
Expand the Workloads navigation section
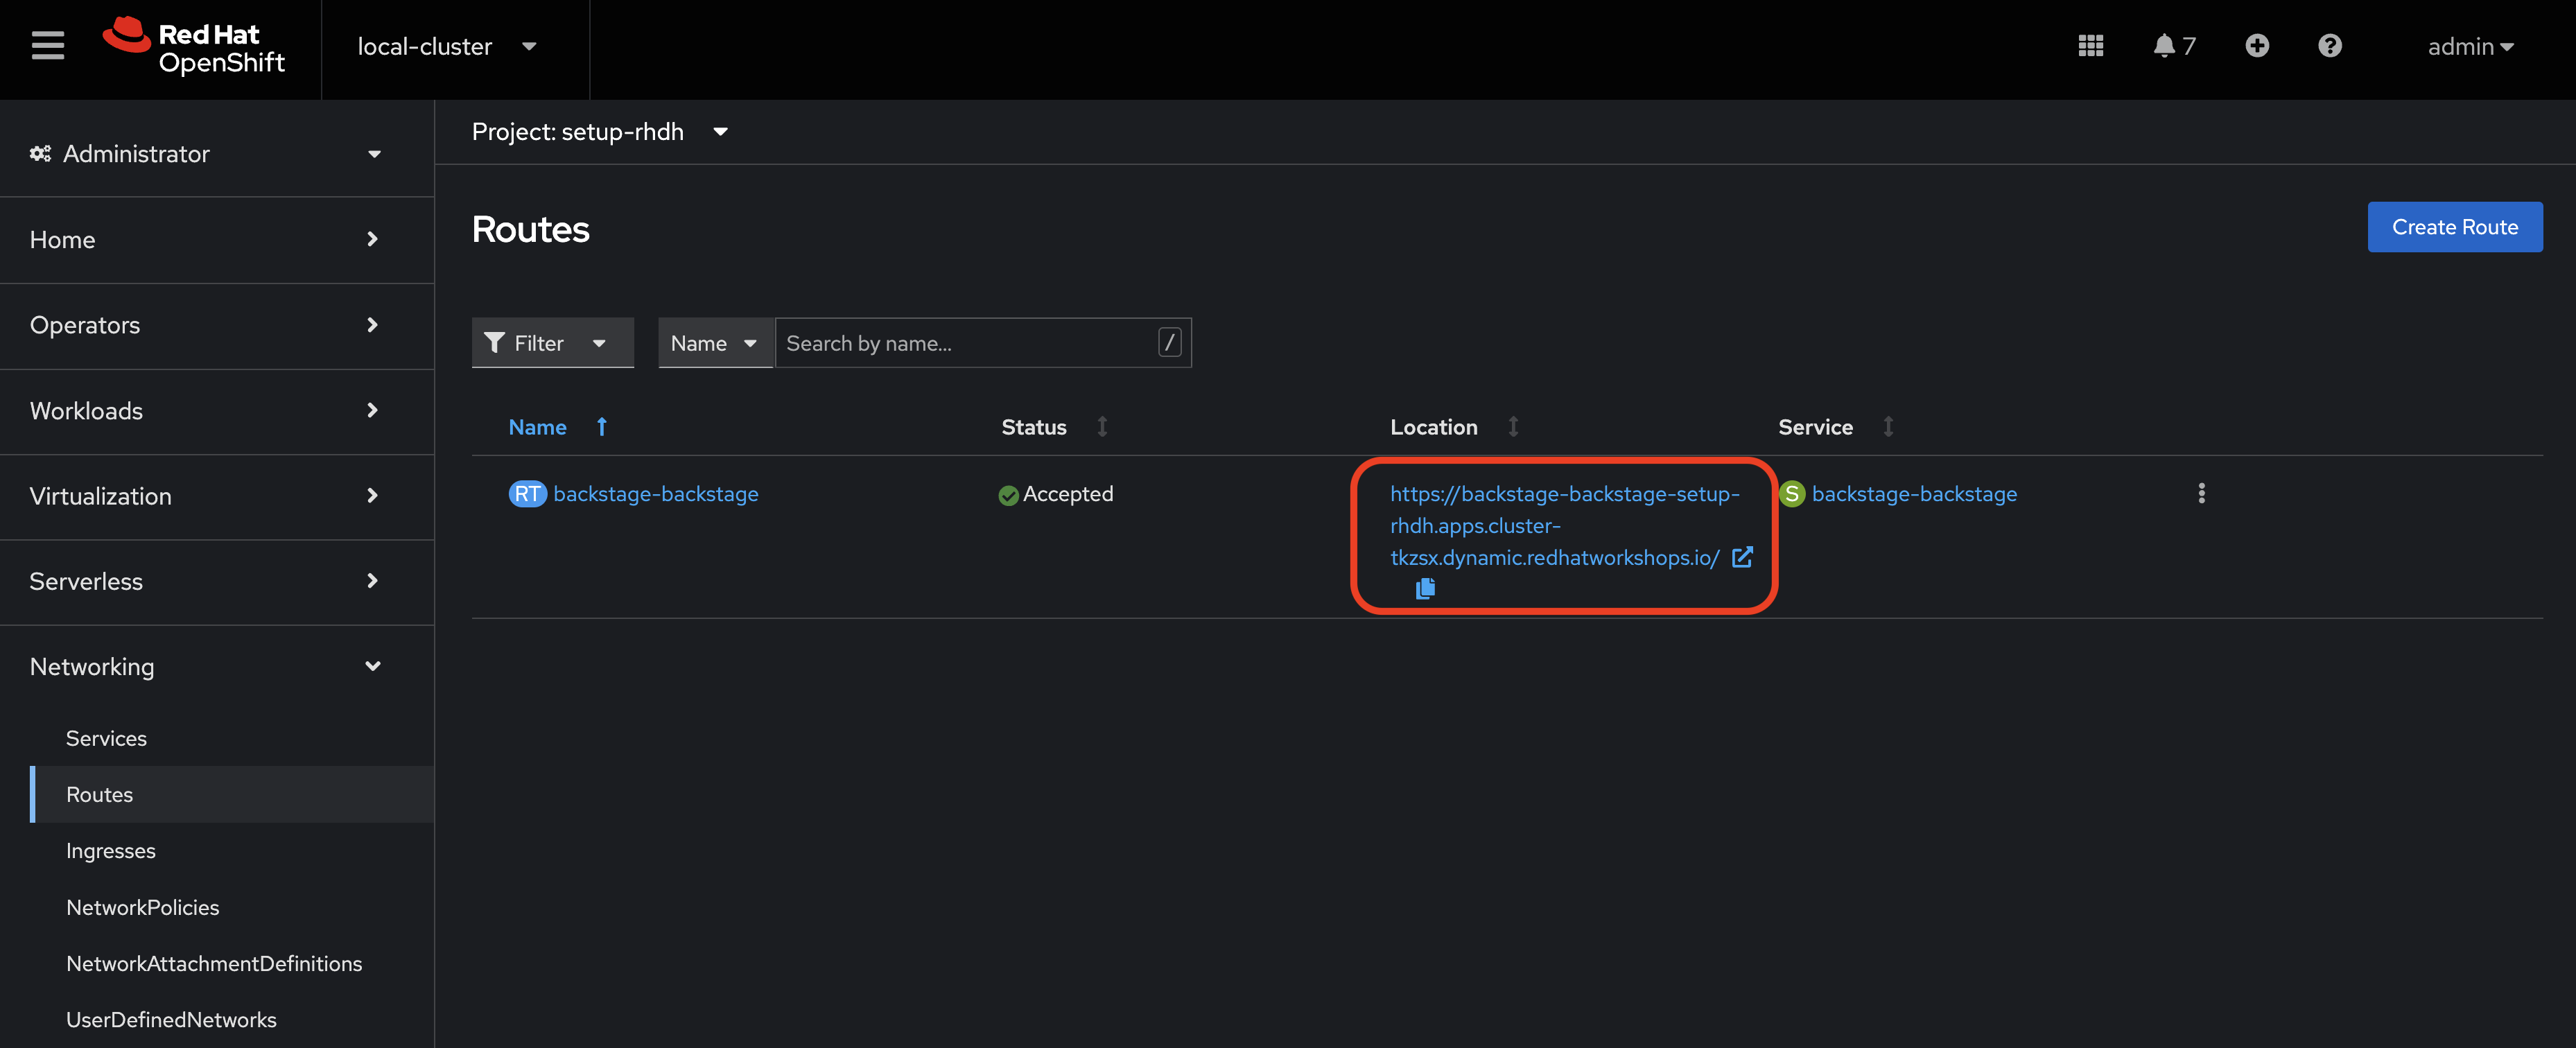coord(217,411)
